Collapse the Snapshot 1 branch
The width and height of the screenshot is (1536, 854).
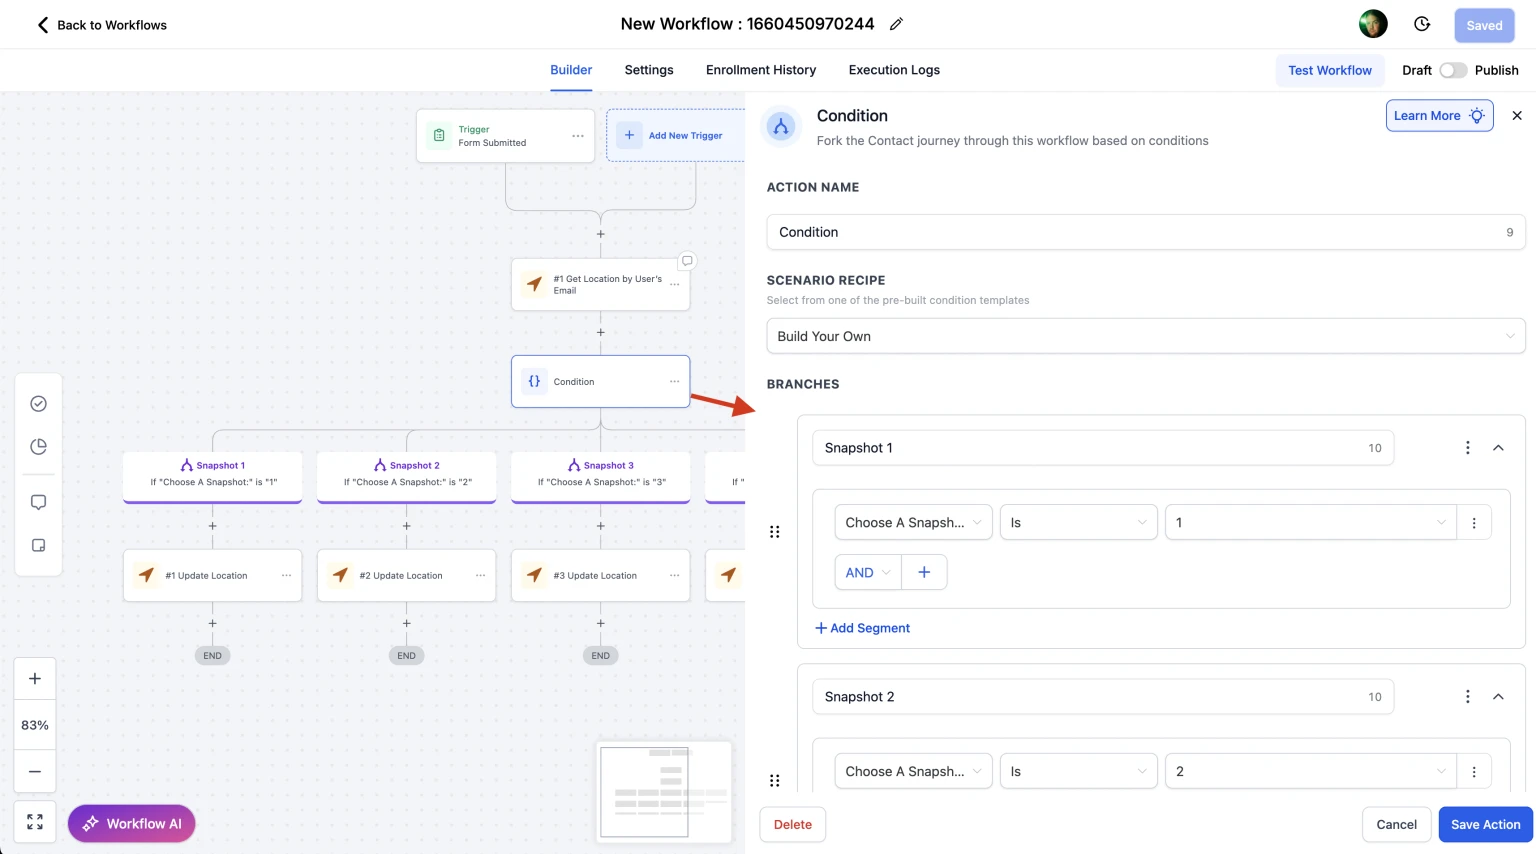(x=1498, y=448)
